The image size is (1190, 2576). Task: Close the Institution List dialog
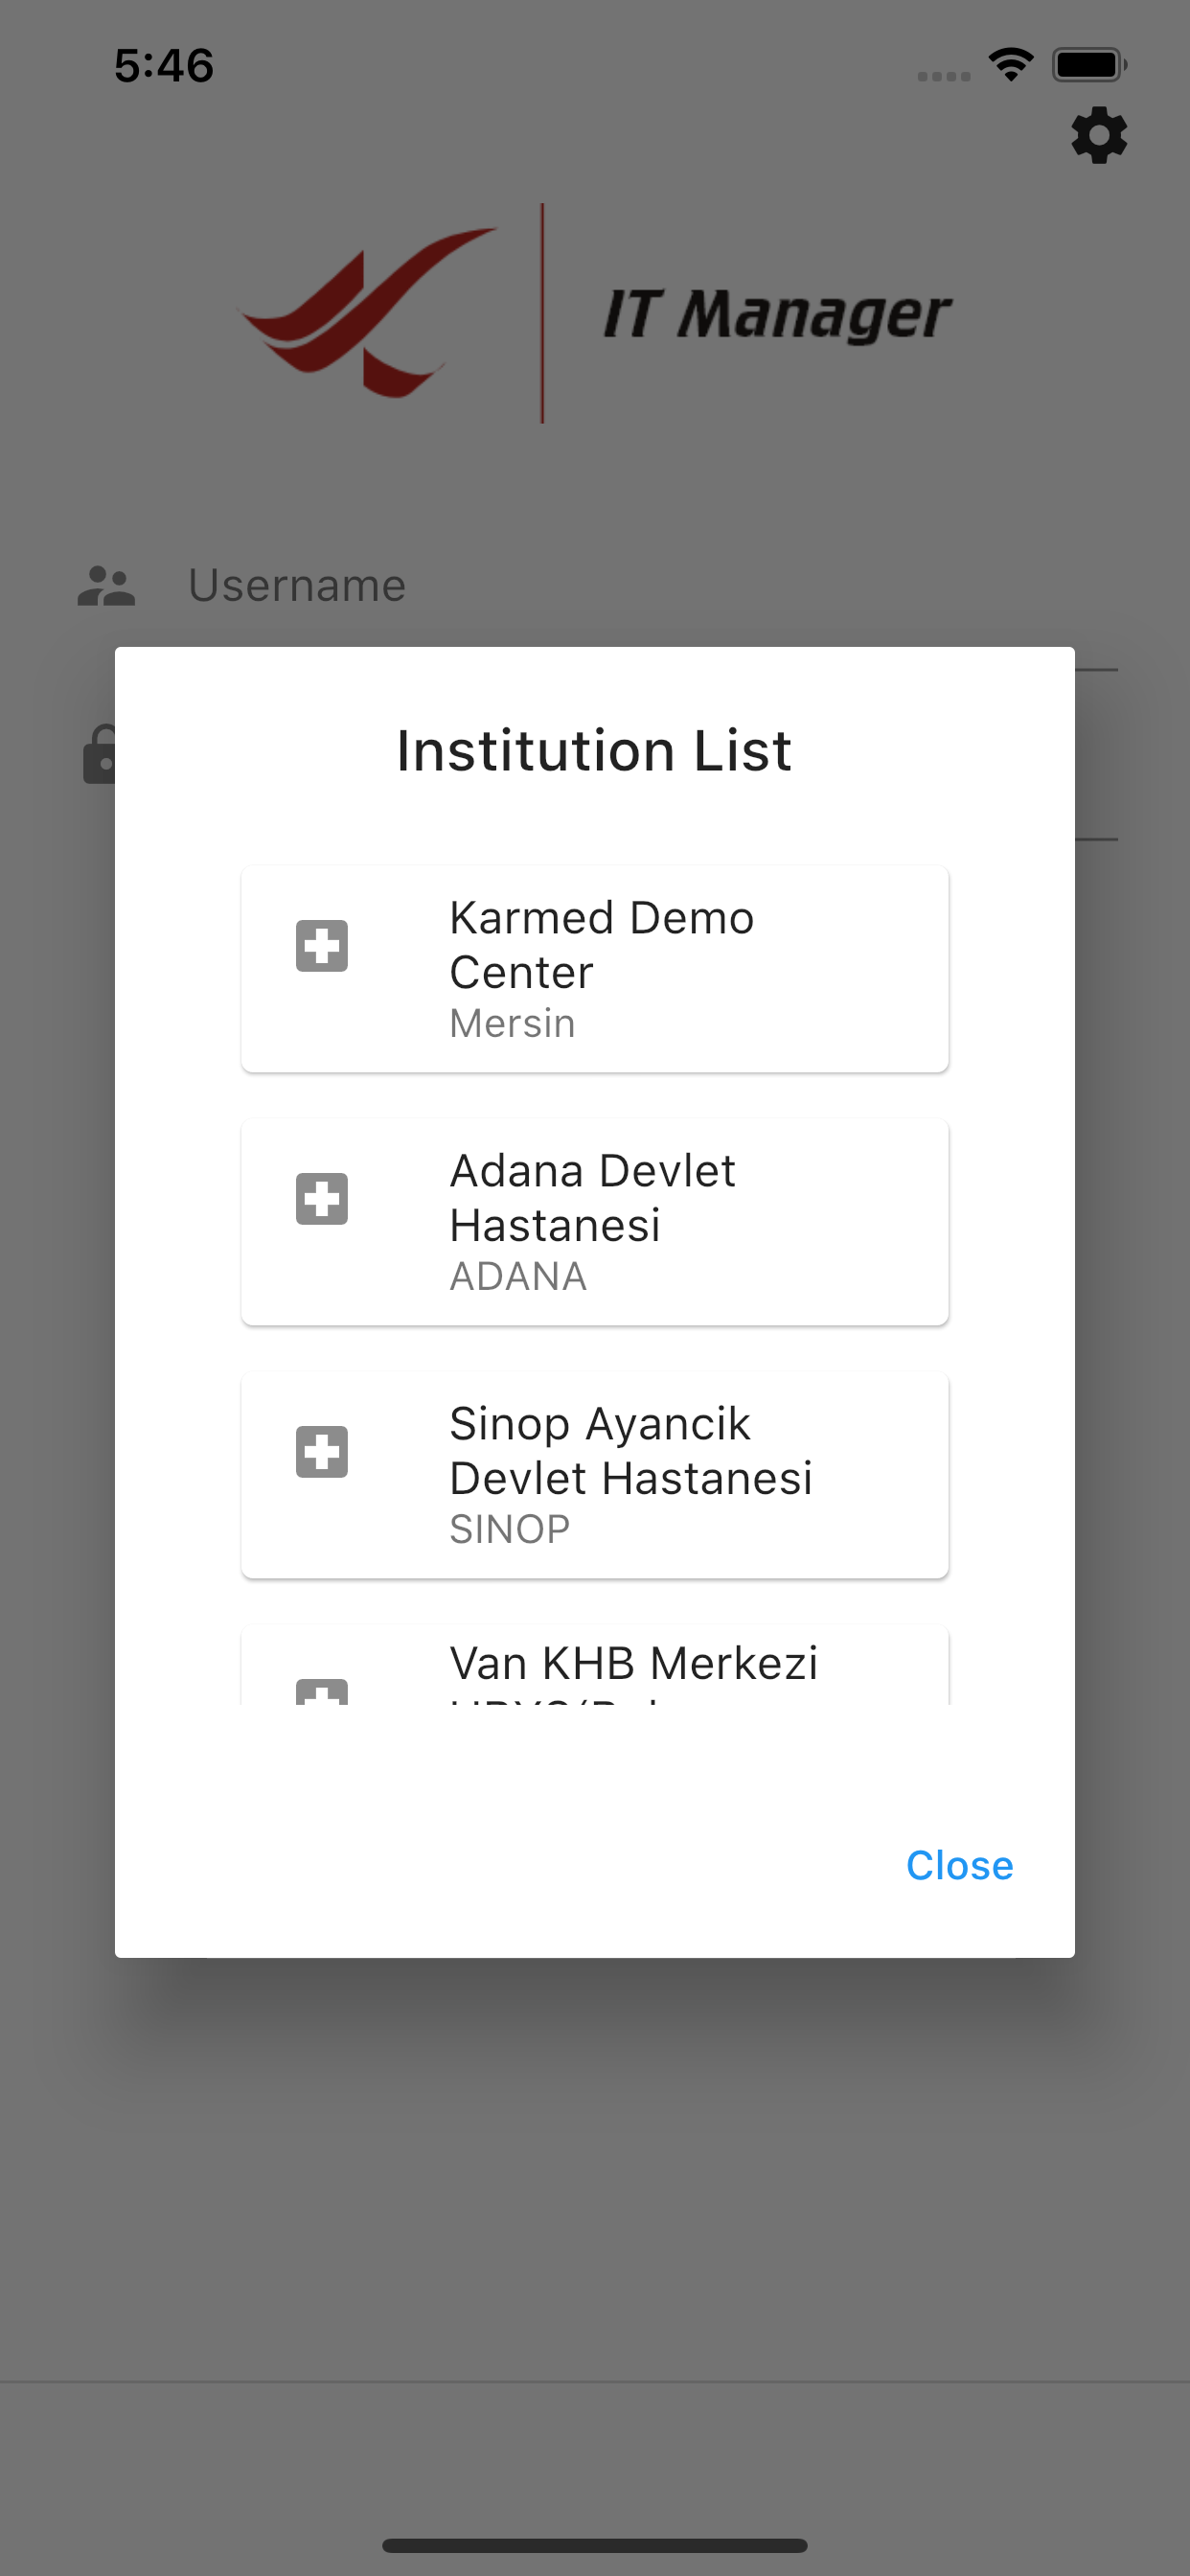click(959, 1865)
